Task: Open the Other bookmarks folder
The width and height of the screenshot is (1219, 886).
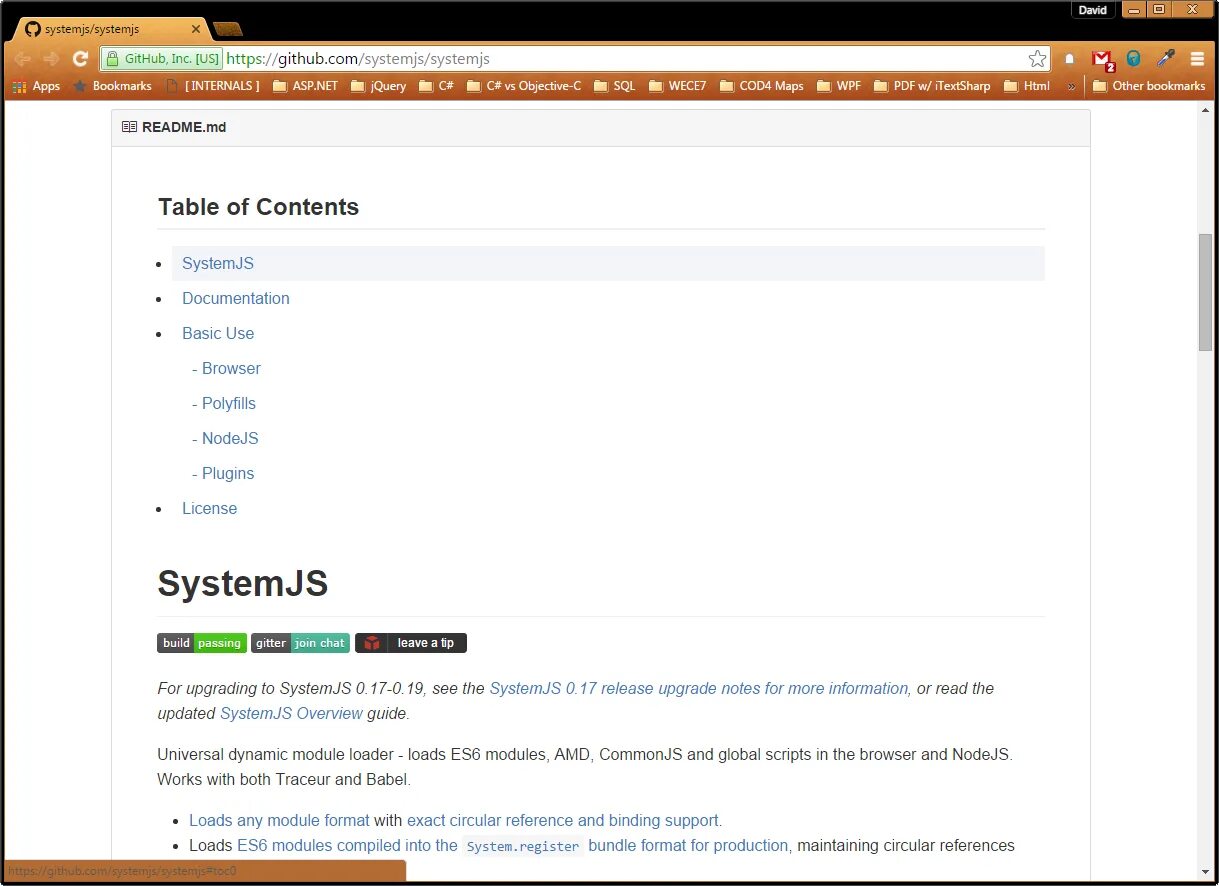Action: [x=1149, y=86]
